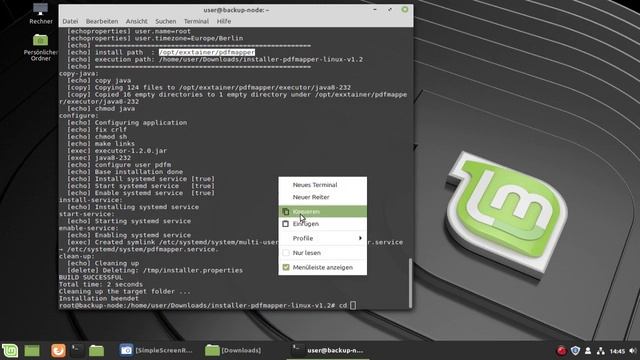The image size is (640, 360).
Task: Open the 14:45 panel clock
Action: click(617, 351)
